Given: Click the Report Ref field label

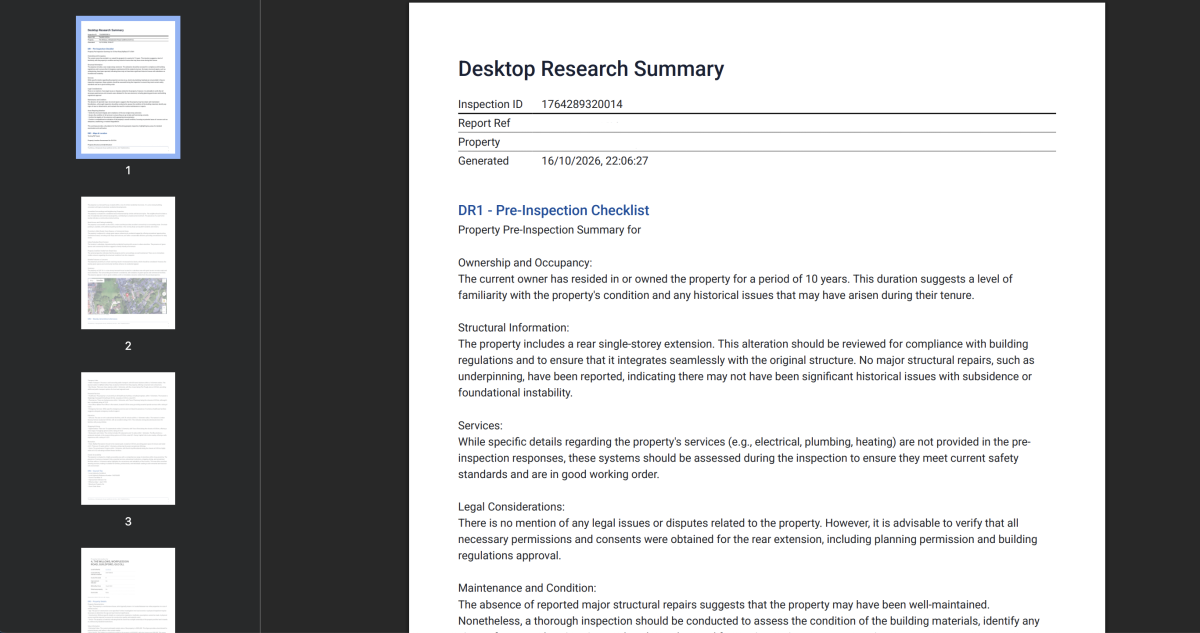Looking at the screenshot, I should tap(484, 123).
